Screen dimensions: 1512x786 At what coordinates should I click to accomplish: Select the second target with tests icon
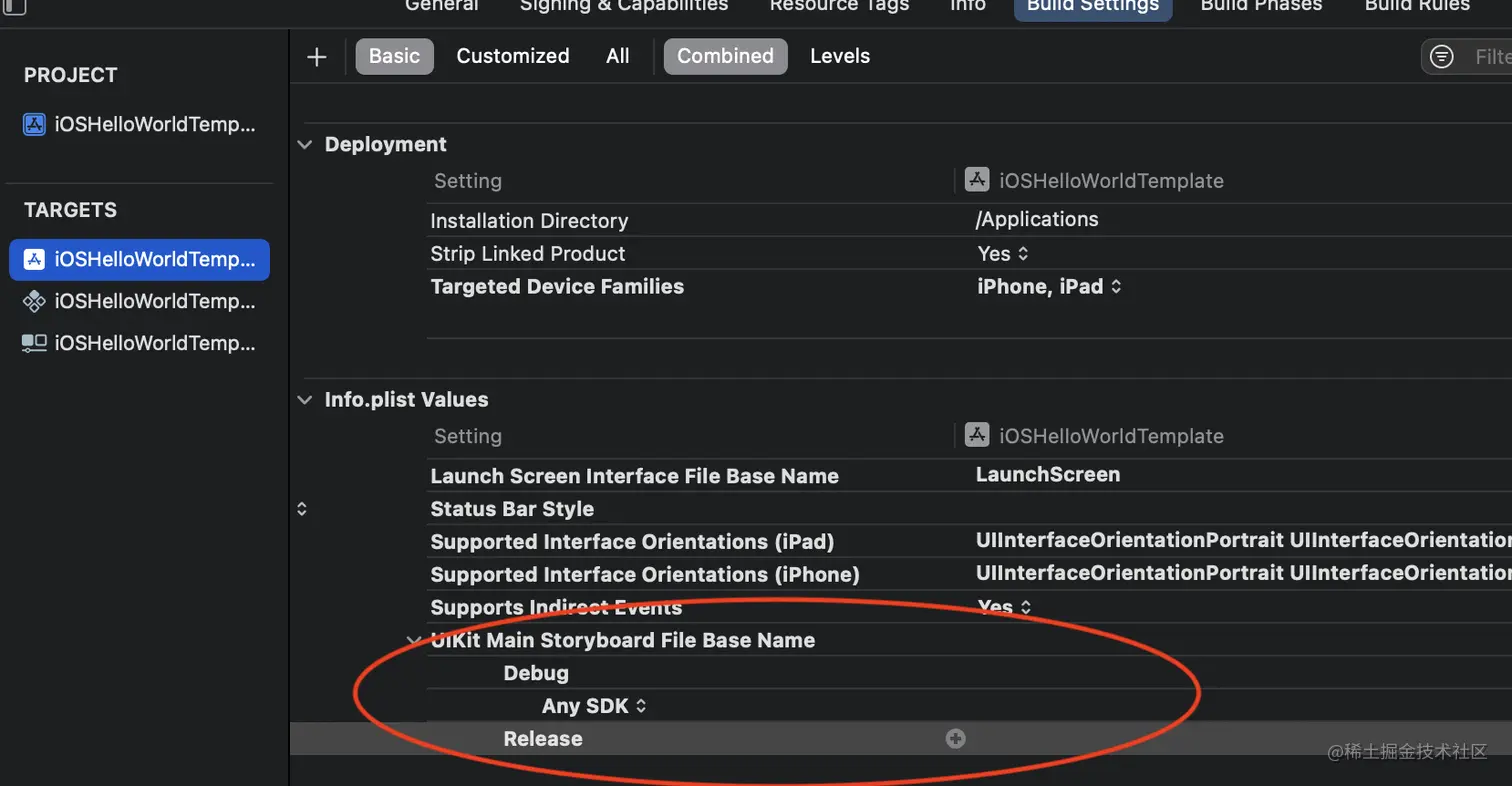point(34,301)
